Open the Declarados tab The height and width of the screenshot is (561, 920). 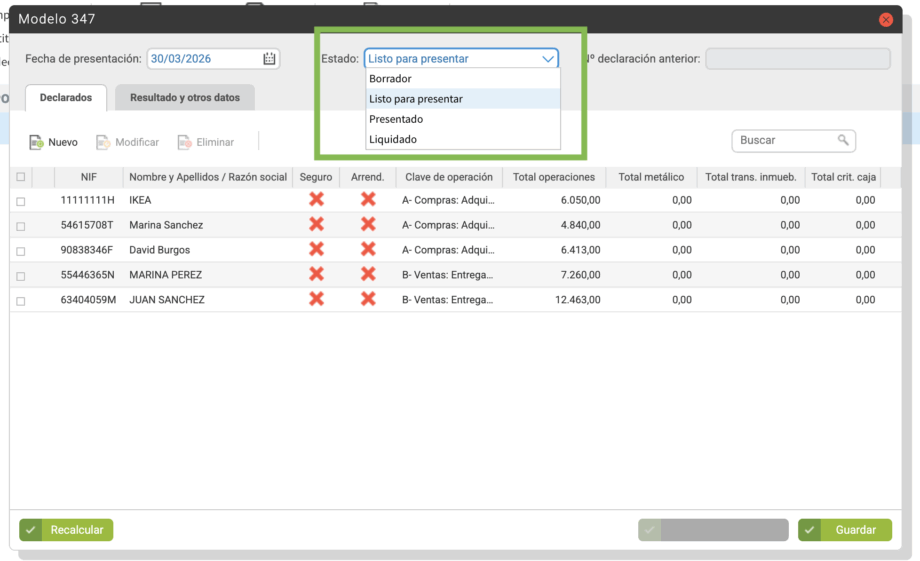coord(66,98)
